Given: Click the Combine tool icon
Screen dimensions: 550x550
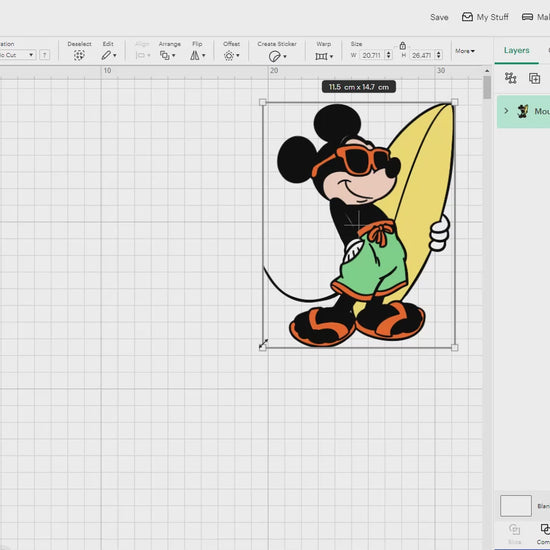Looking at the screenshot, I should click(x=545, y=529).
